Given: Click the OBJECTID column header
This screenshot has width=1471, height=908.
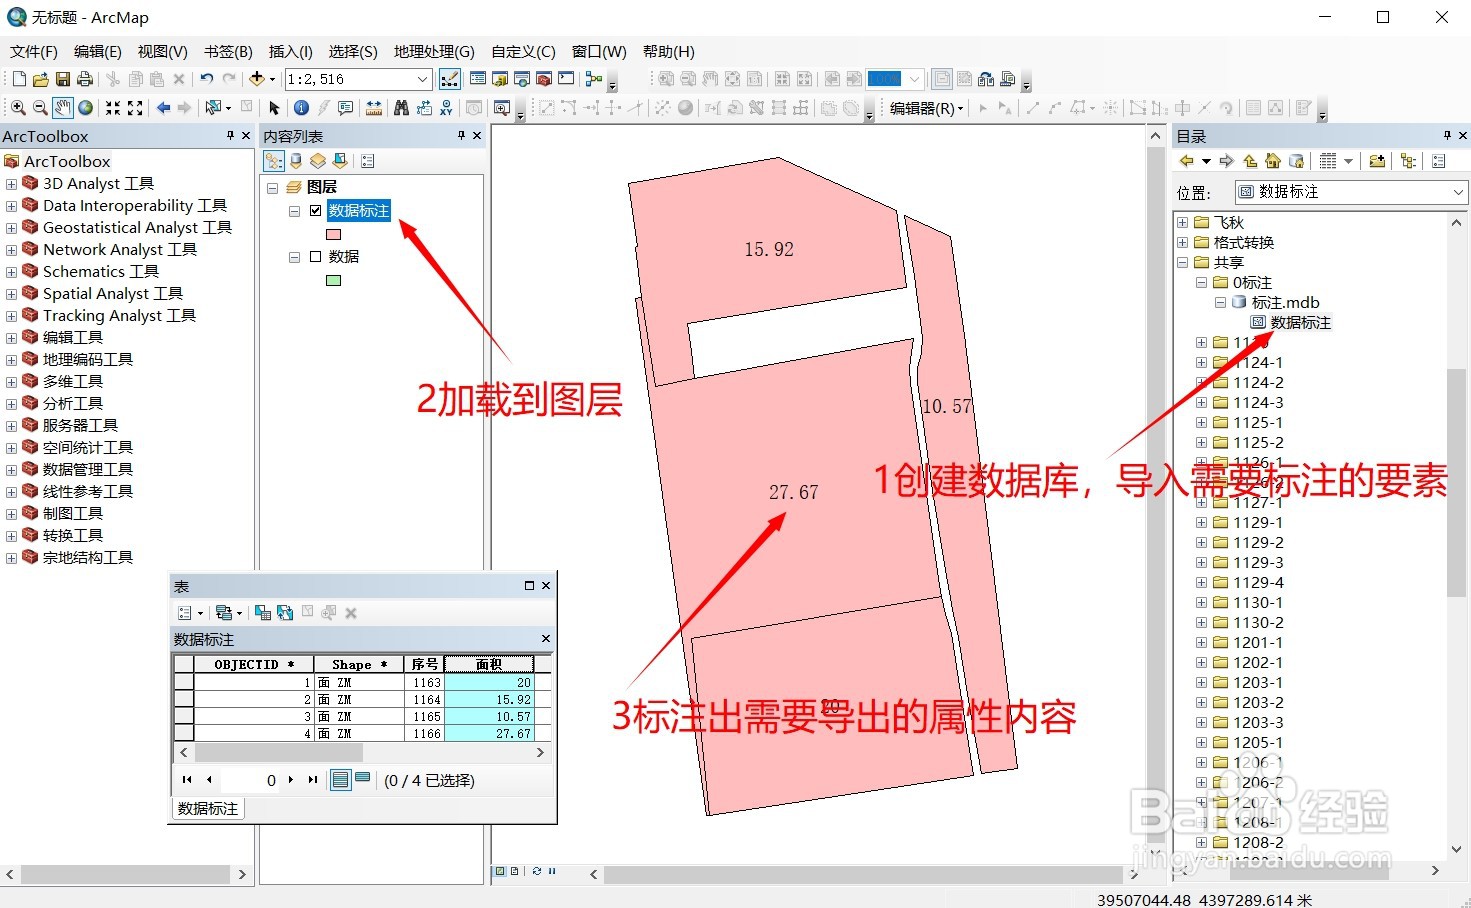Looking at the screenshot, I should 254,664.
